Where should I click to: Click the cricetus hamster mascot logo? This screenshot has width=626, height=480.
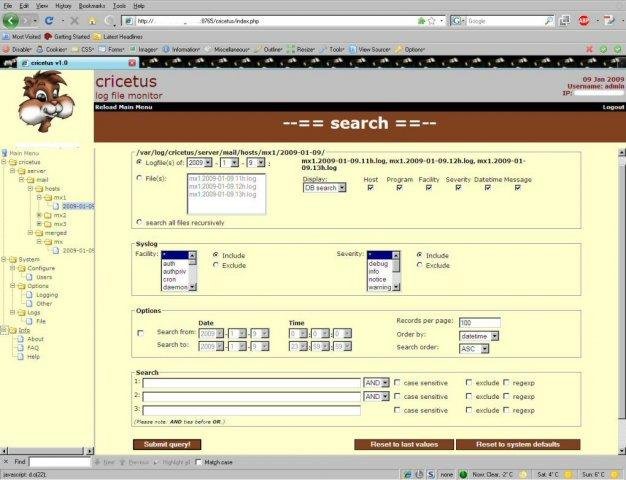(x=46, y=101)
